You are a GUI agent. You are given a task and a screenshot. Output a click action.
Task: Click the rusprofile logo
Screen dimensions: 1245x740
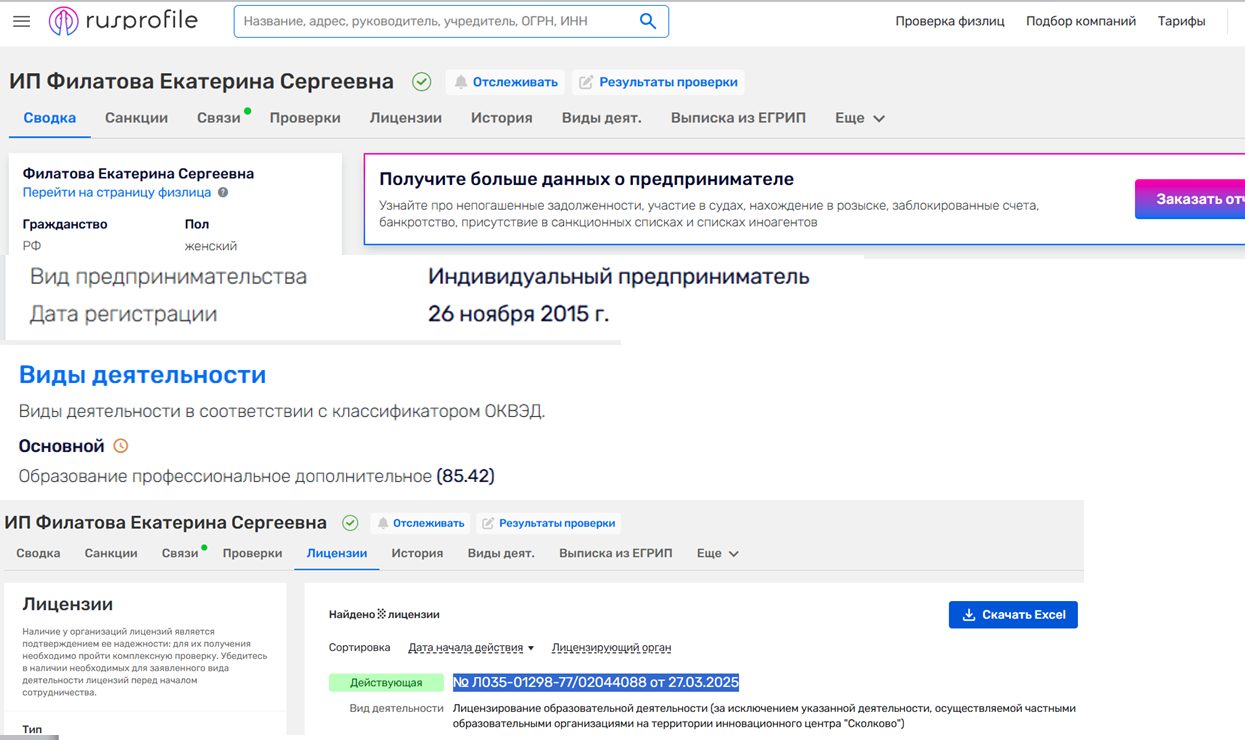[x=123, y=21]
